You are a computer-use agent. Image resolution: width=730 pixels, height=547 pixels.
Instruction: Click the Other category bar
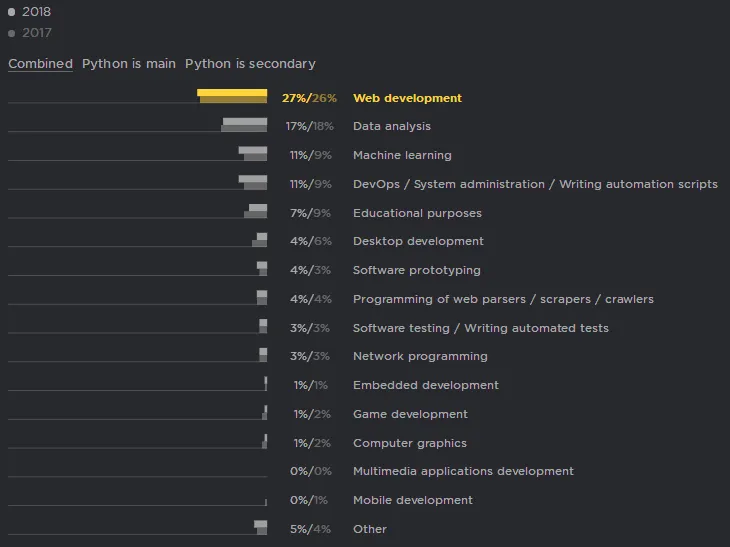[x=261, y=527]
